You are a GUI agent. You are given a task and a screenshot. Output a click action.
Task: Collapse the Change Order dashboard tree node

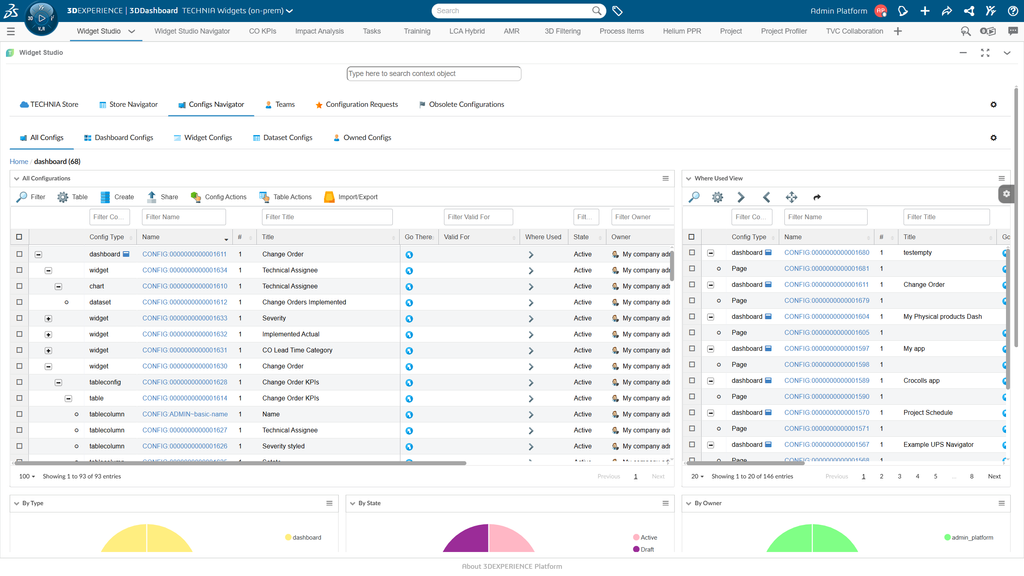click(39, 255)
